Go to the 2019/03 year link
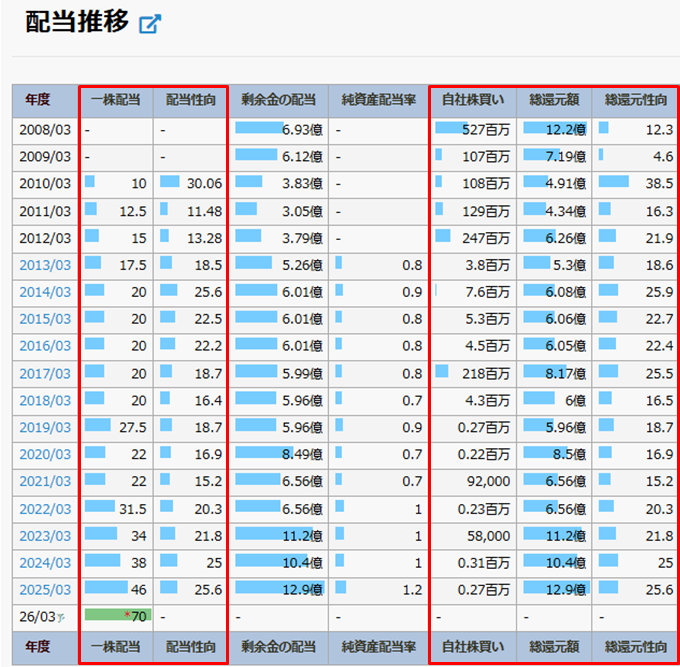 (x=47, y=427)
